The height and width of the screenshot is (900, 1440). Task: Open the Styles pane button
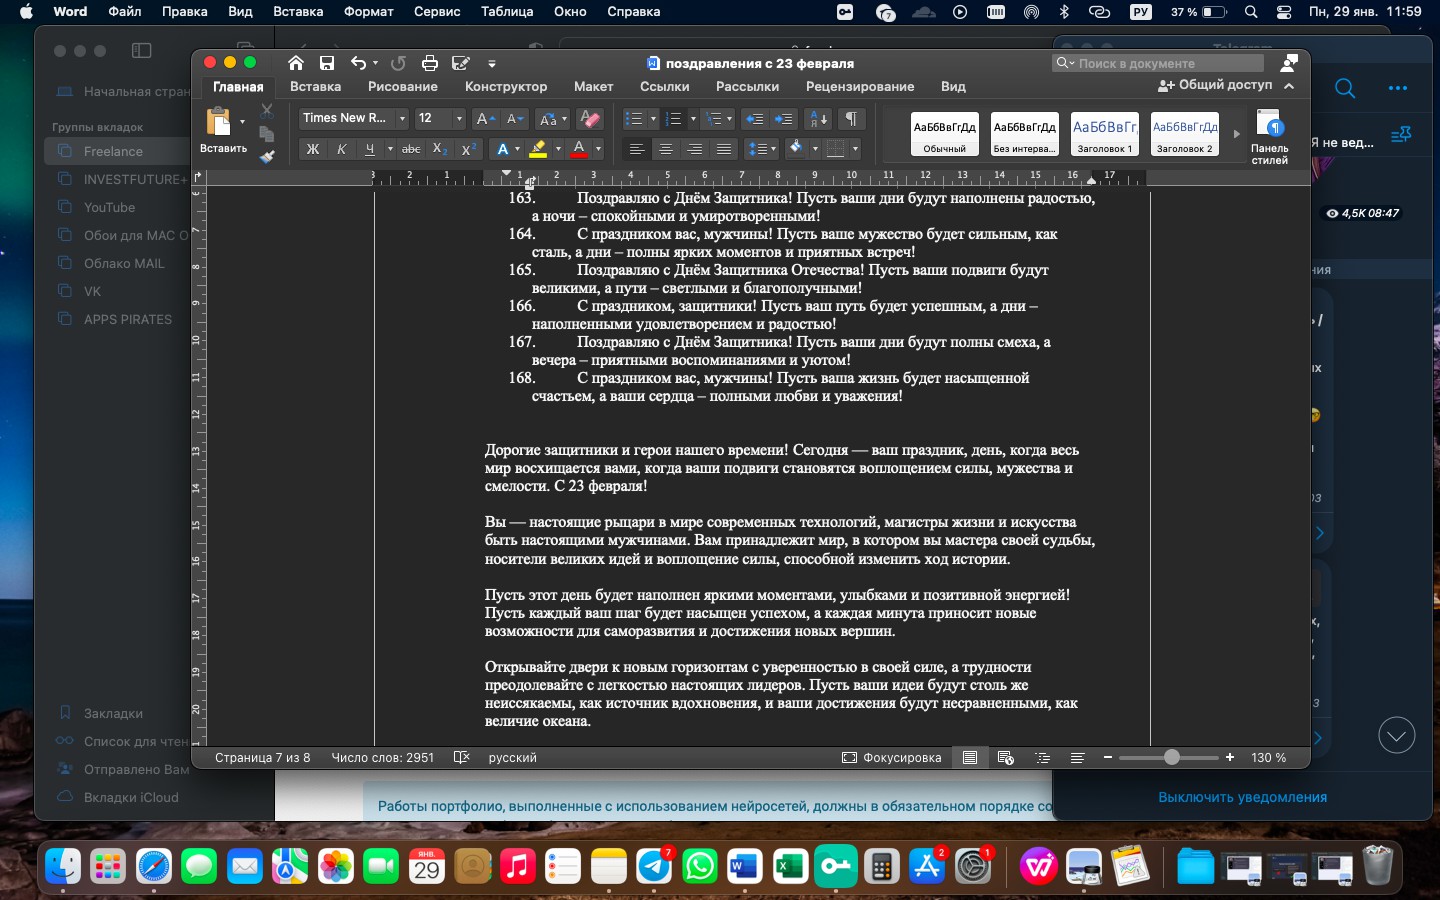[x=1270, y=137]
